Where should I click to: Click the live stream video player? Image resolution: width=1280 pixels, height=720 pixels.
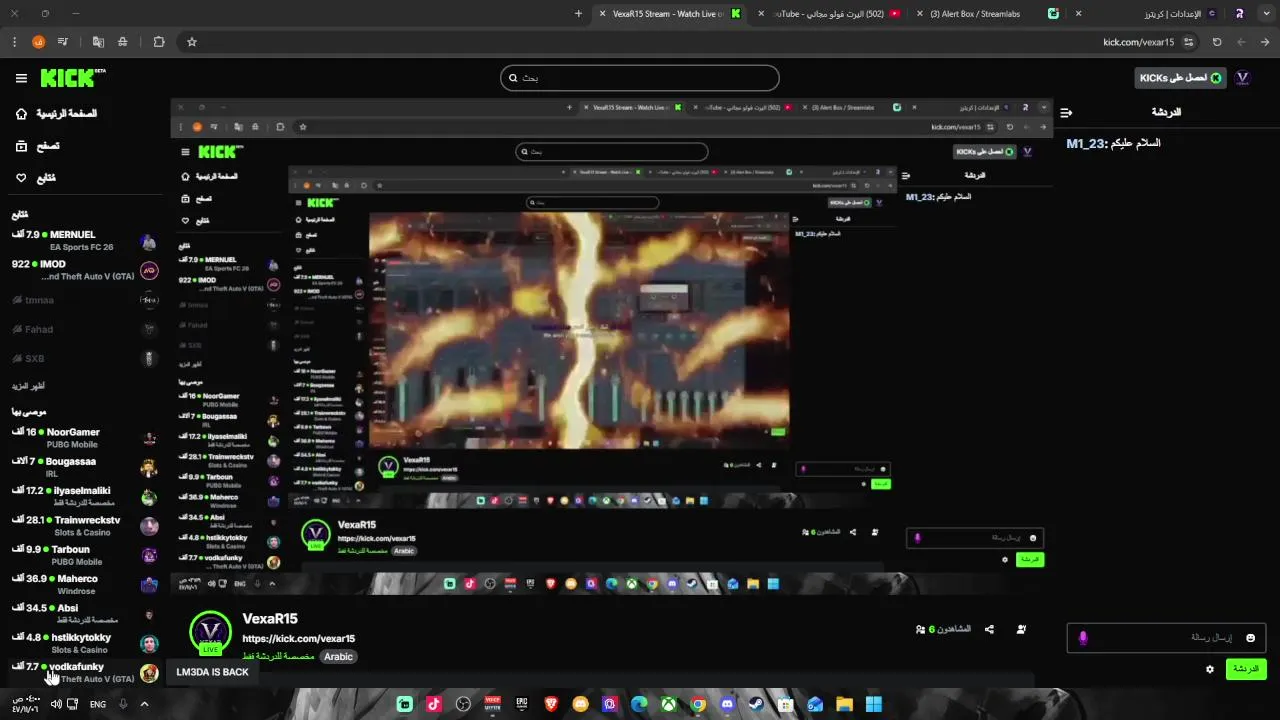[x=612, y=347]
